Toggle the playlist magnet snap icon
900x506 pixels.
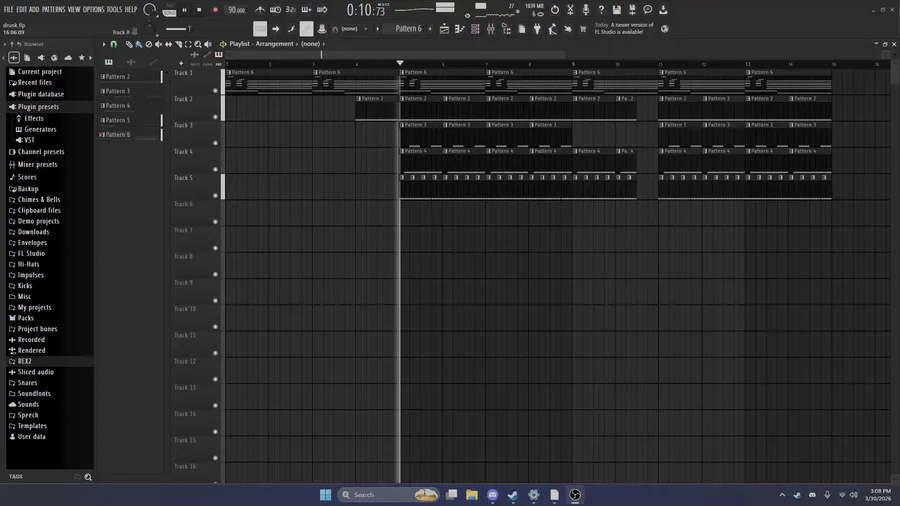click(x=114, y=44)
